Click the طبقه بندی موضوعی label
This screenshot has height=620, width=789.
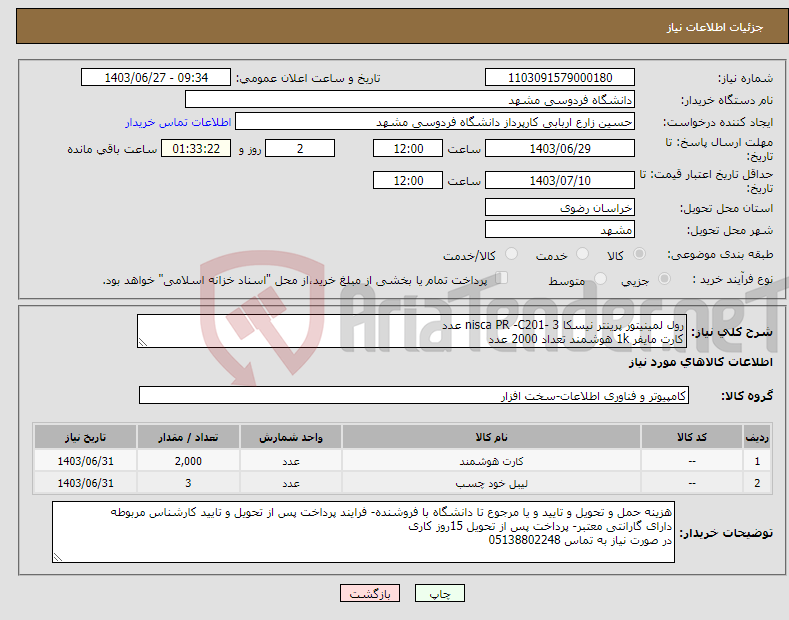pos(720,255)
